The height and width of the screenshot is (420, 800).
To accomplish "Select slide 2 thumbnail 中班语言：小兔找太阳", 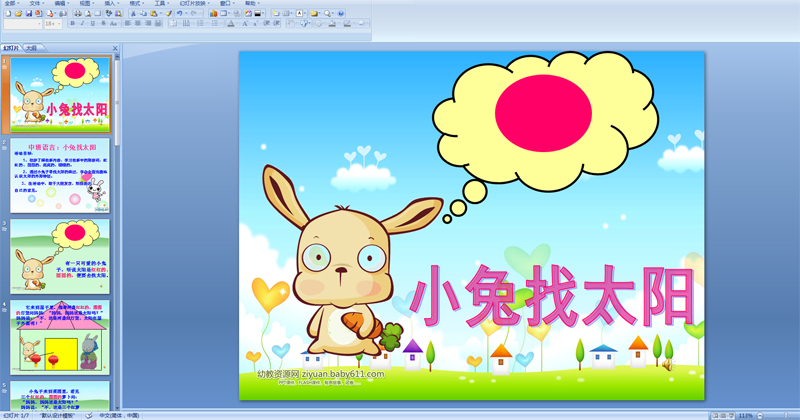I will [x=60, y=176].
